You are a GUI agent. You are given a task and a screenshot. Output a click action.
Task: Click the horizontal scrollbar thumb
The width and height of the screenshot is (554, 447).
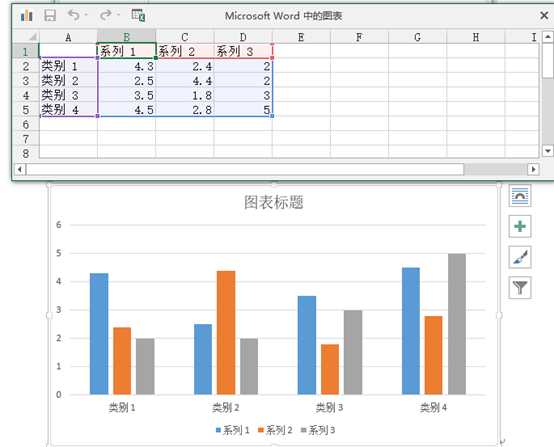click(244, 169)
